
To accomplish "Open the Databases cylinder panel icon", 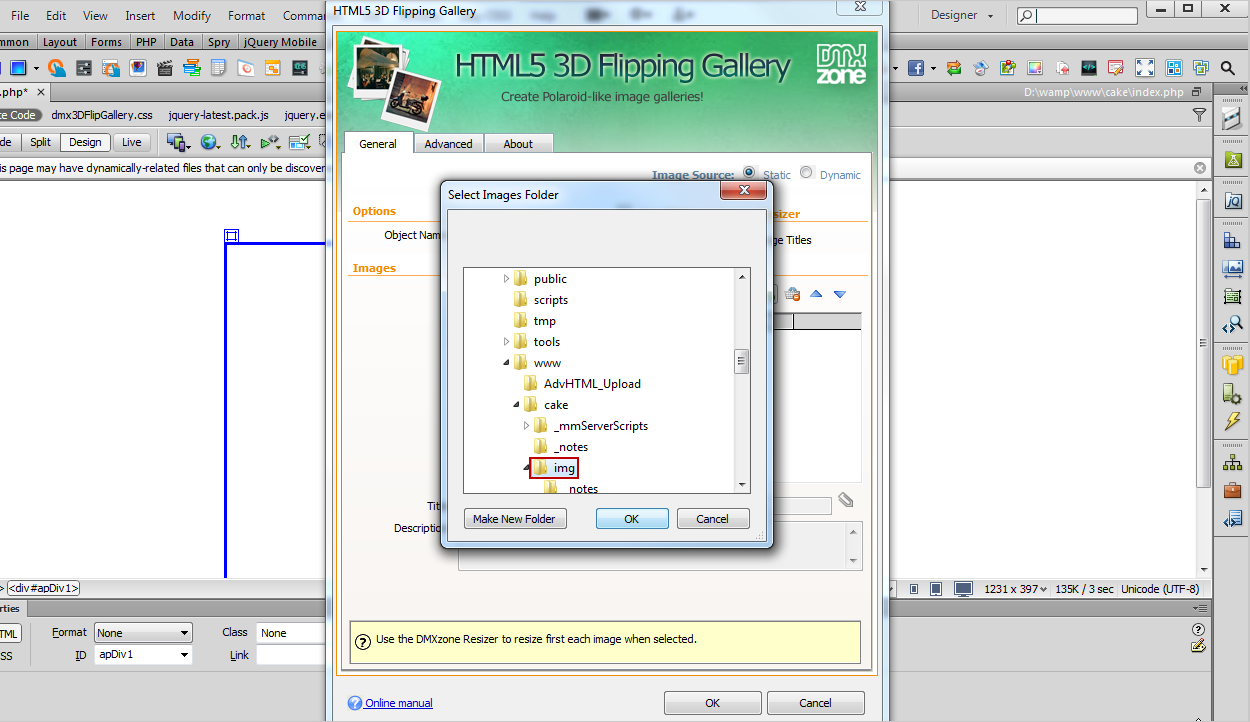I will tap(1233, 364).
